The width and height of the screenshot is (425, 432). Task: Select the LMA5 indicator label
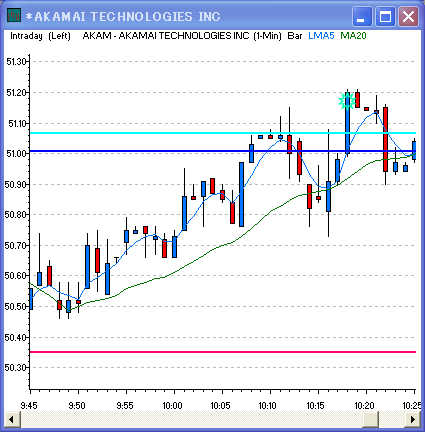click(x=321, y=36)
